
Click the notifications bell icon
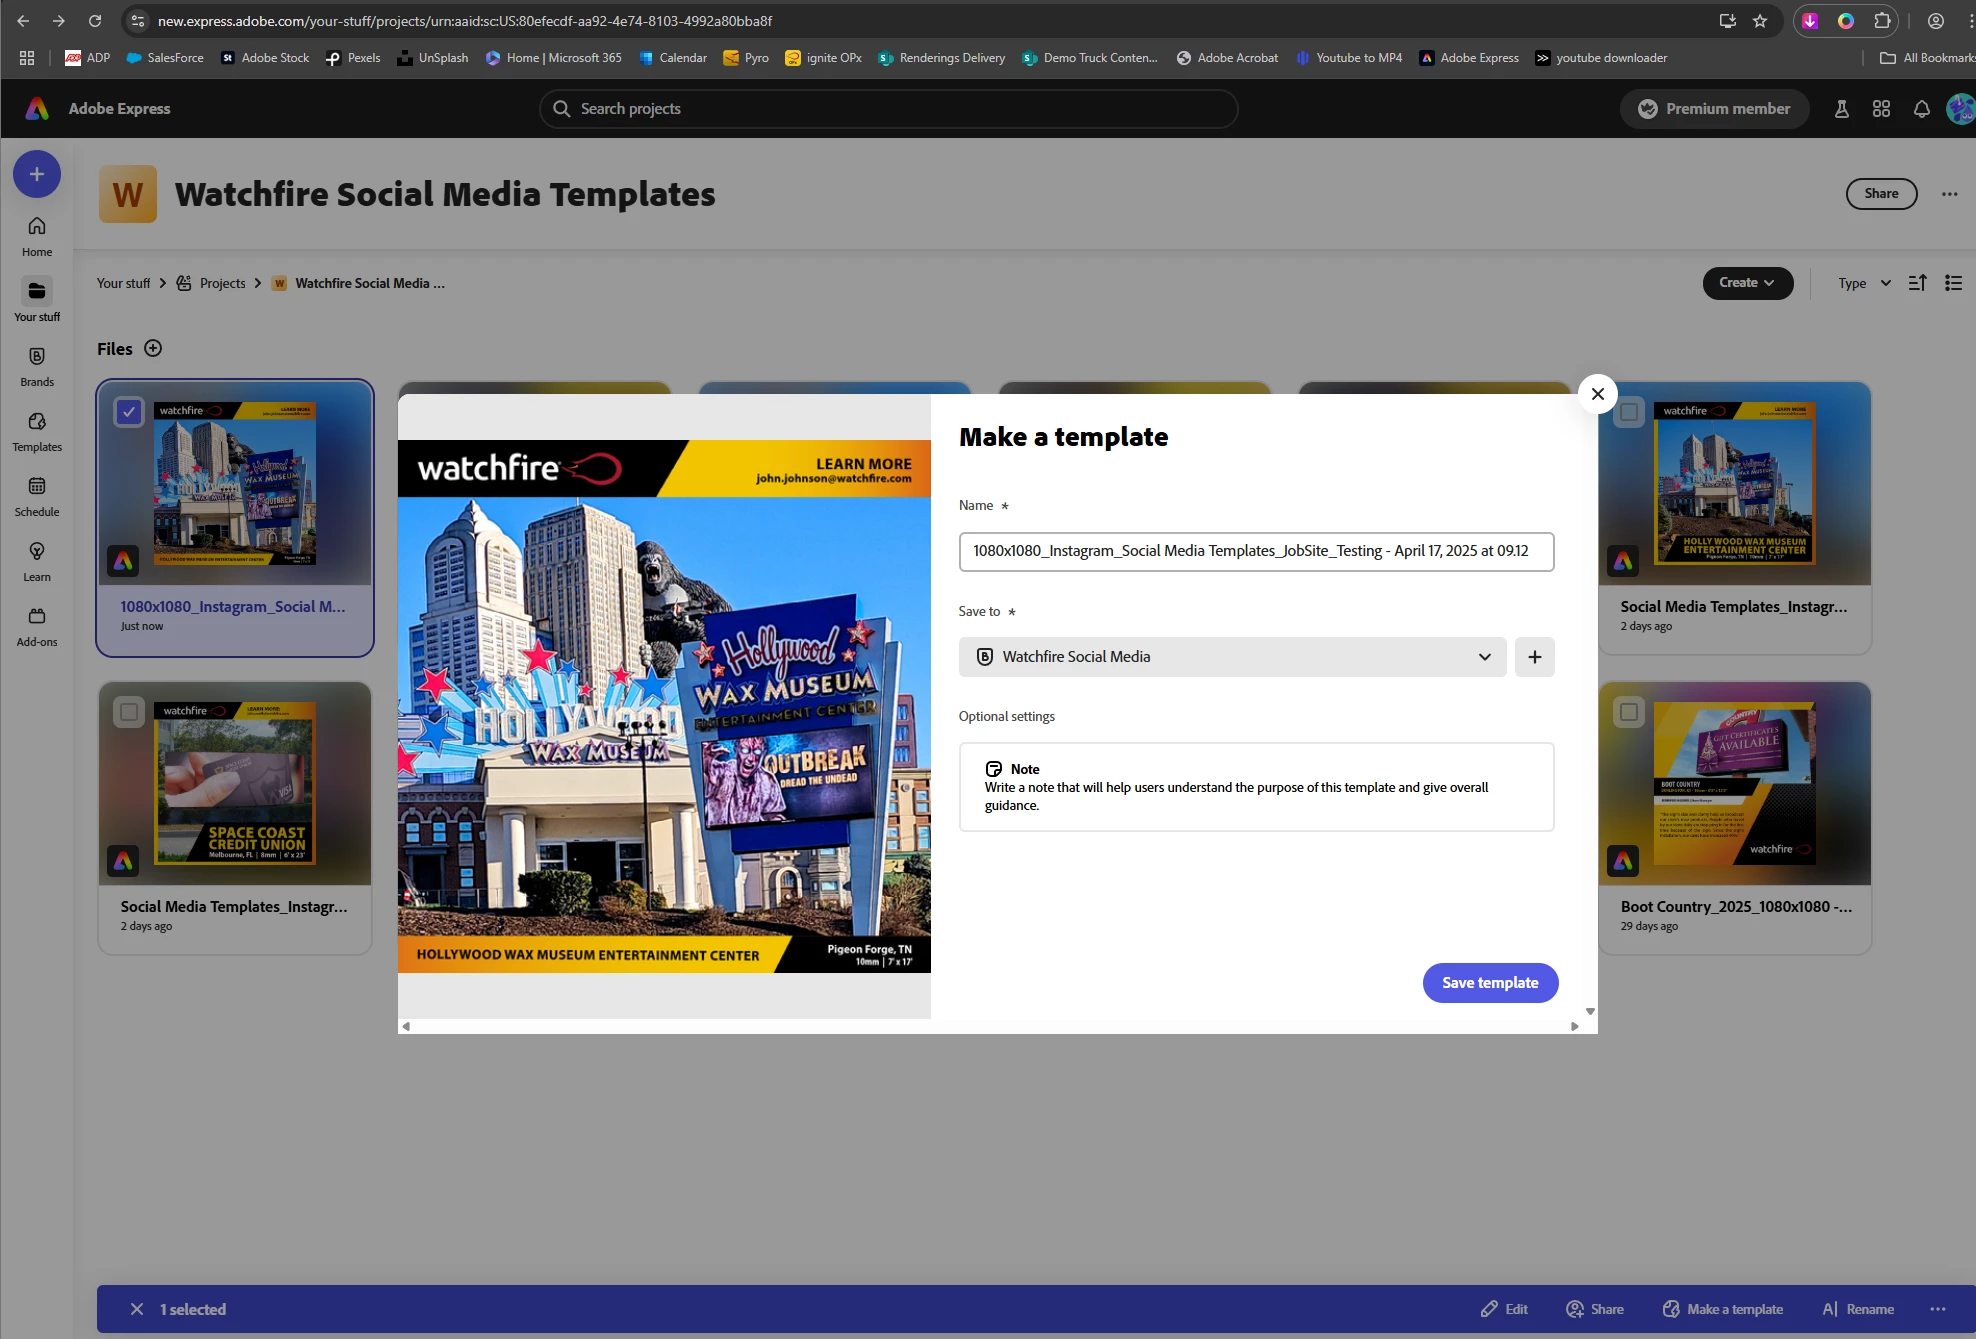(1921, 109)
